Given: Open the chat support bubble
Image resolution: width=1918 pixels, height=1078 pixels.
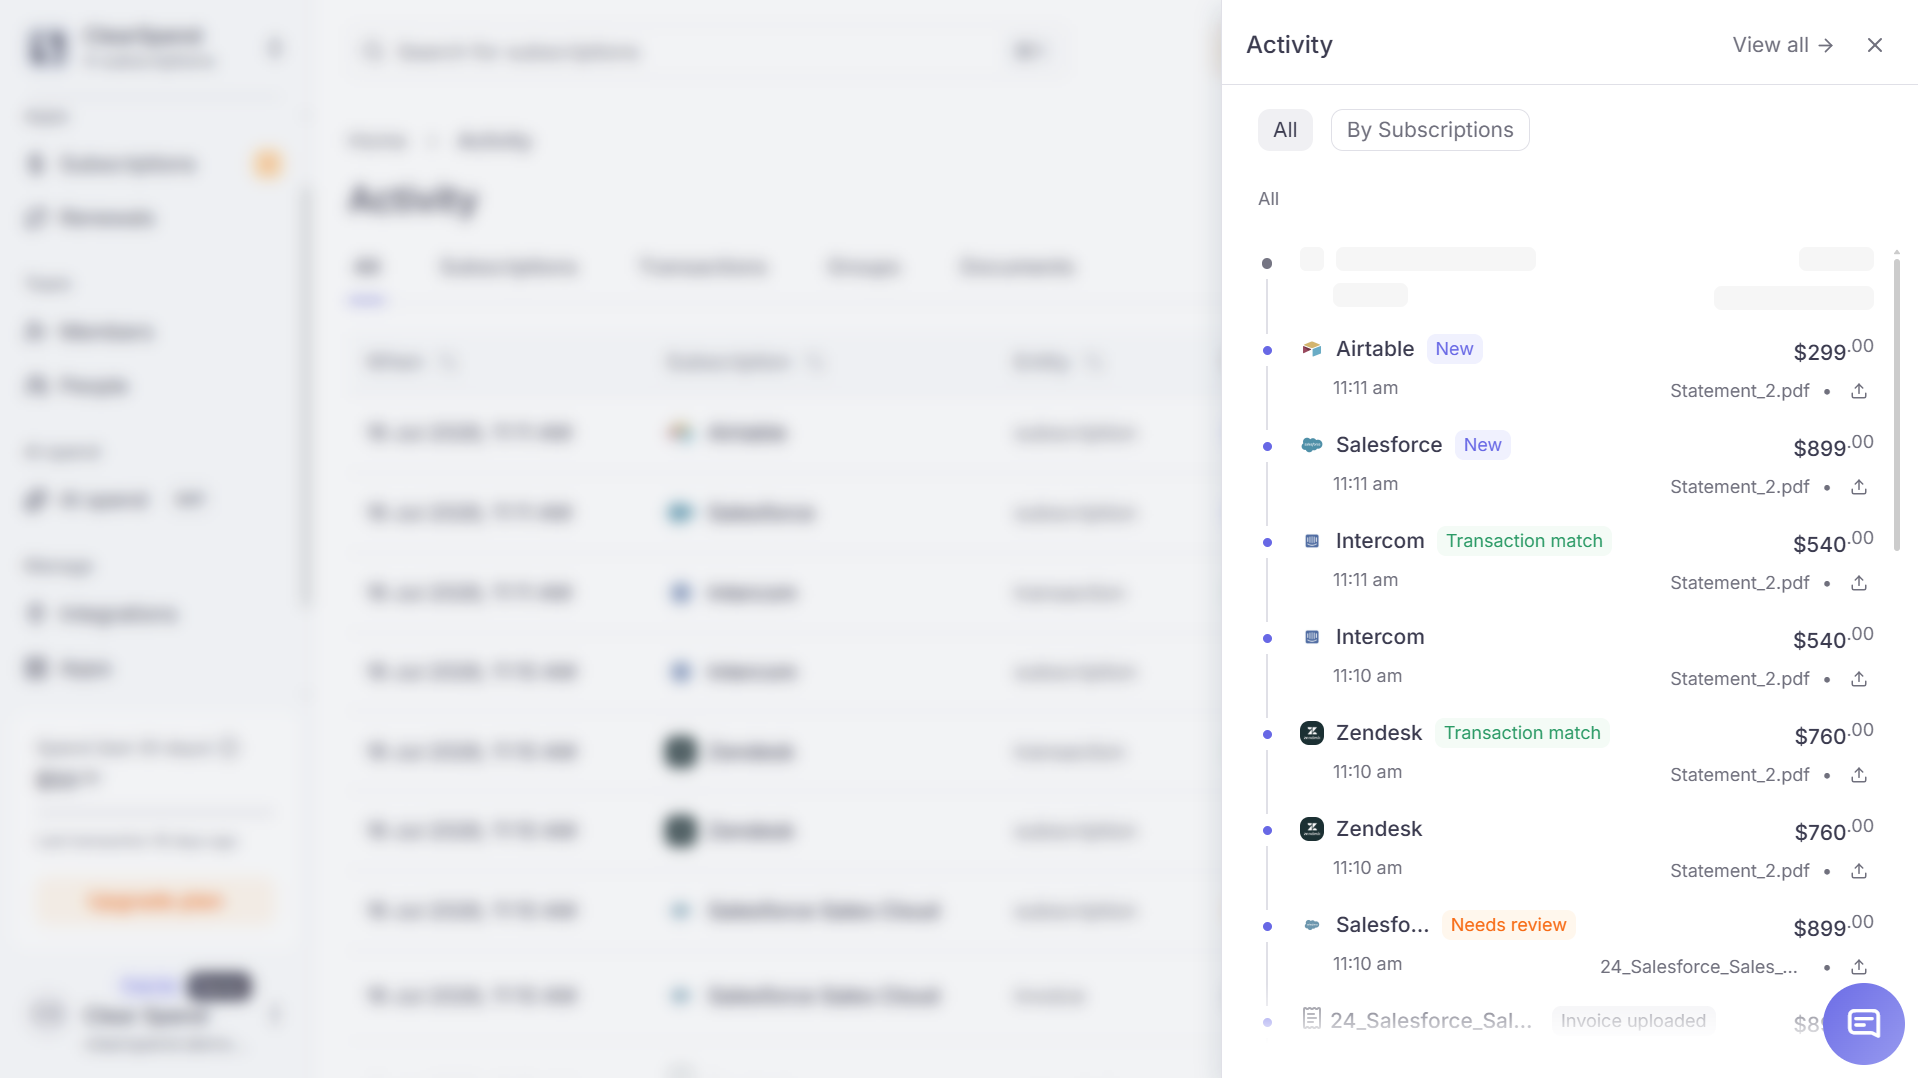Looking at the screenshot, I should 1864,1023.
